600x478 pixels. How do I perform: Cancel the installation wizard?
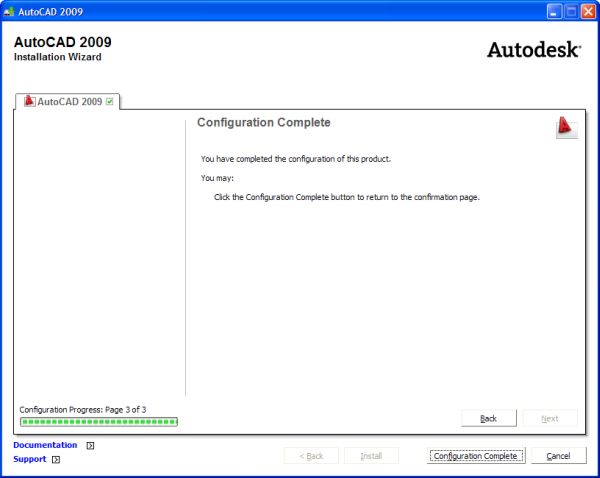click(559, 455)
